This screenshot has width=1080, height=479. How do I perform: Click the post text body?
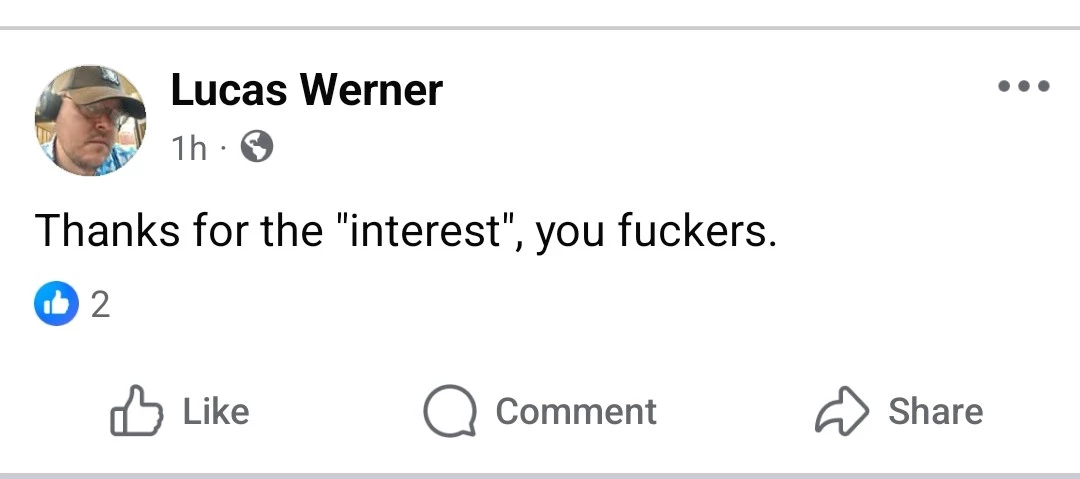tap(405, 232)
